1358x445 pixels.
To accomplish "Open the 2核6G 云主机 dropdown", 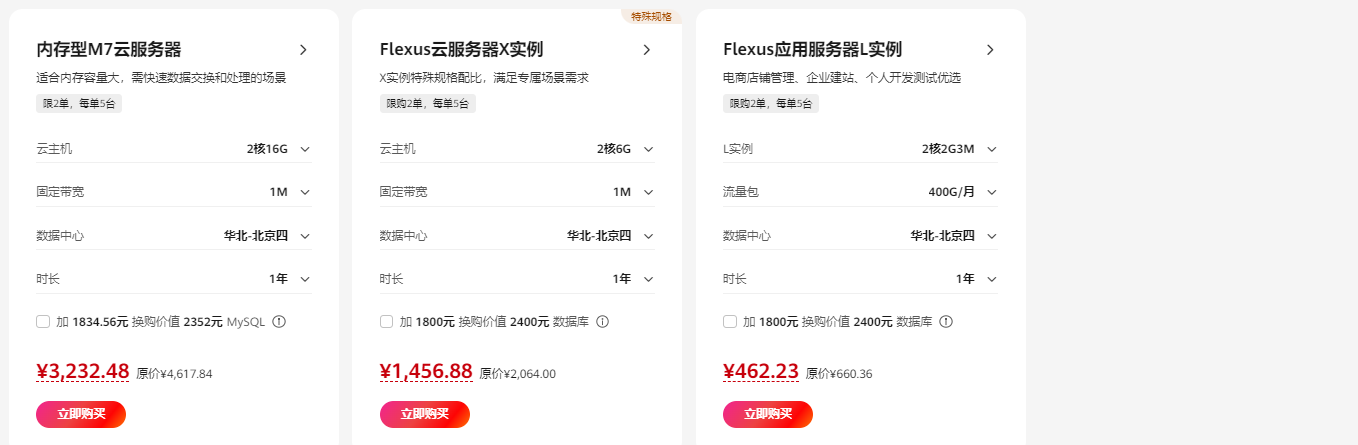I will (x=648, y=149).
